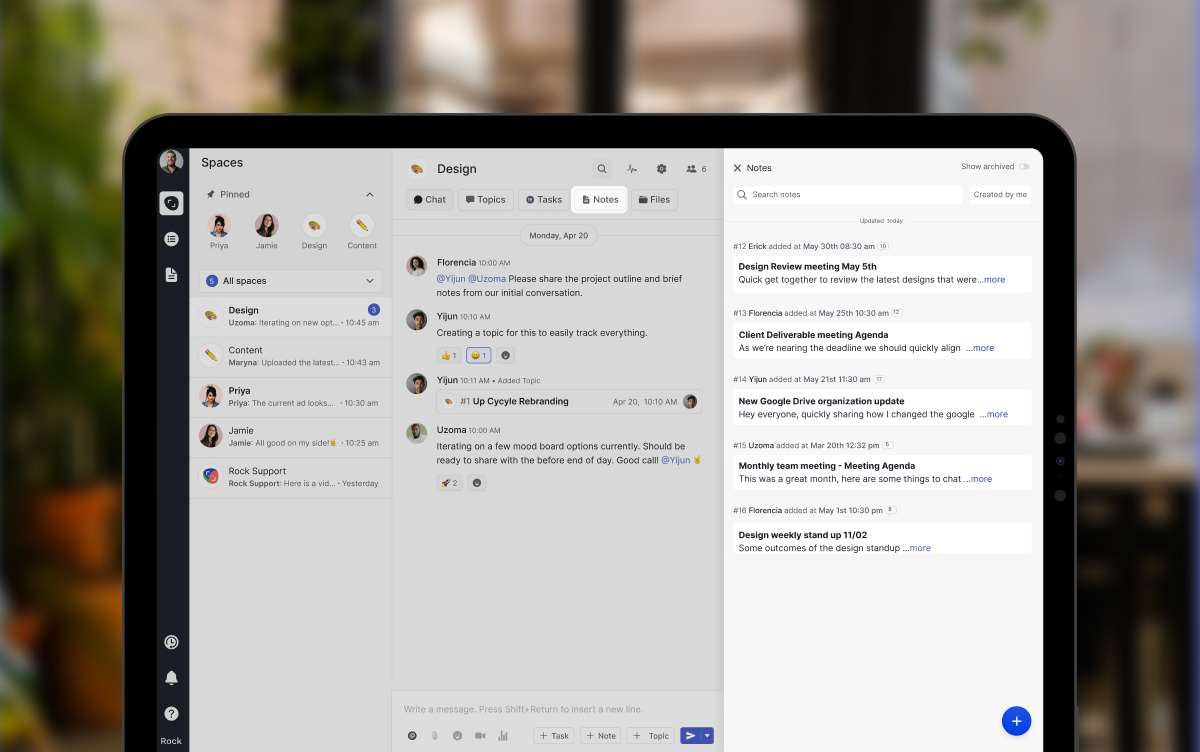1200x752 pixels.
Task: Open the notifications bell in the left rail
Action: [171, 677]
